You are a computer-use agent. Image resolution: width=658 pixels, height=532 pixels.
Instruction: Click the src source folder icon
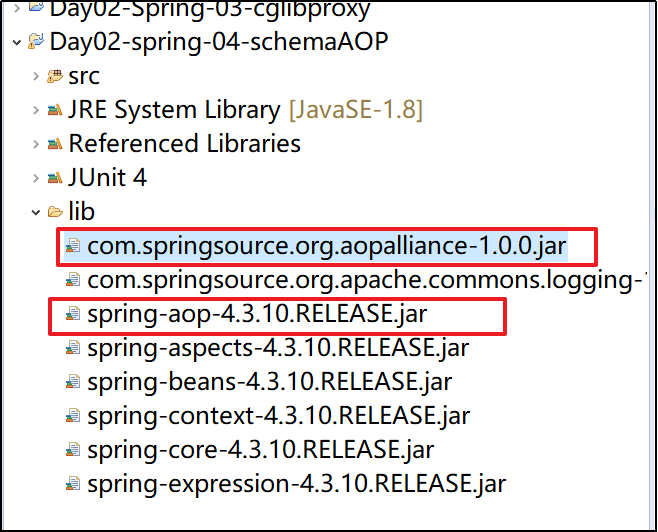click(55, 76)
